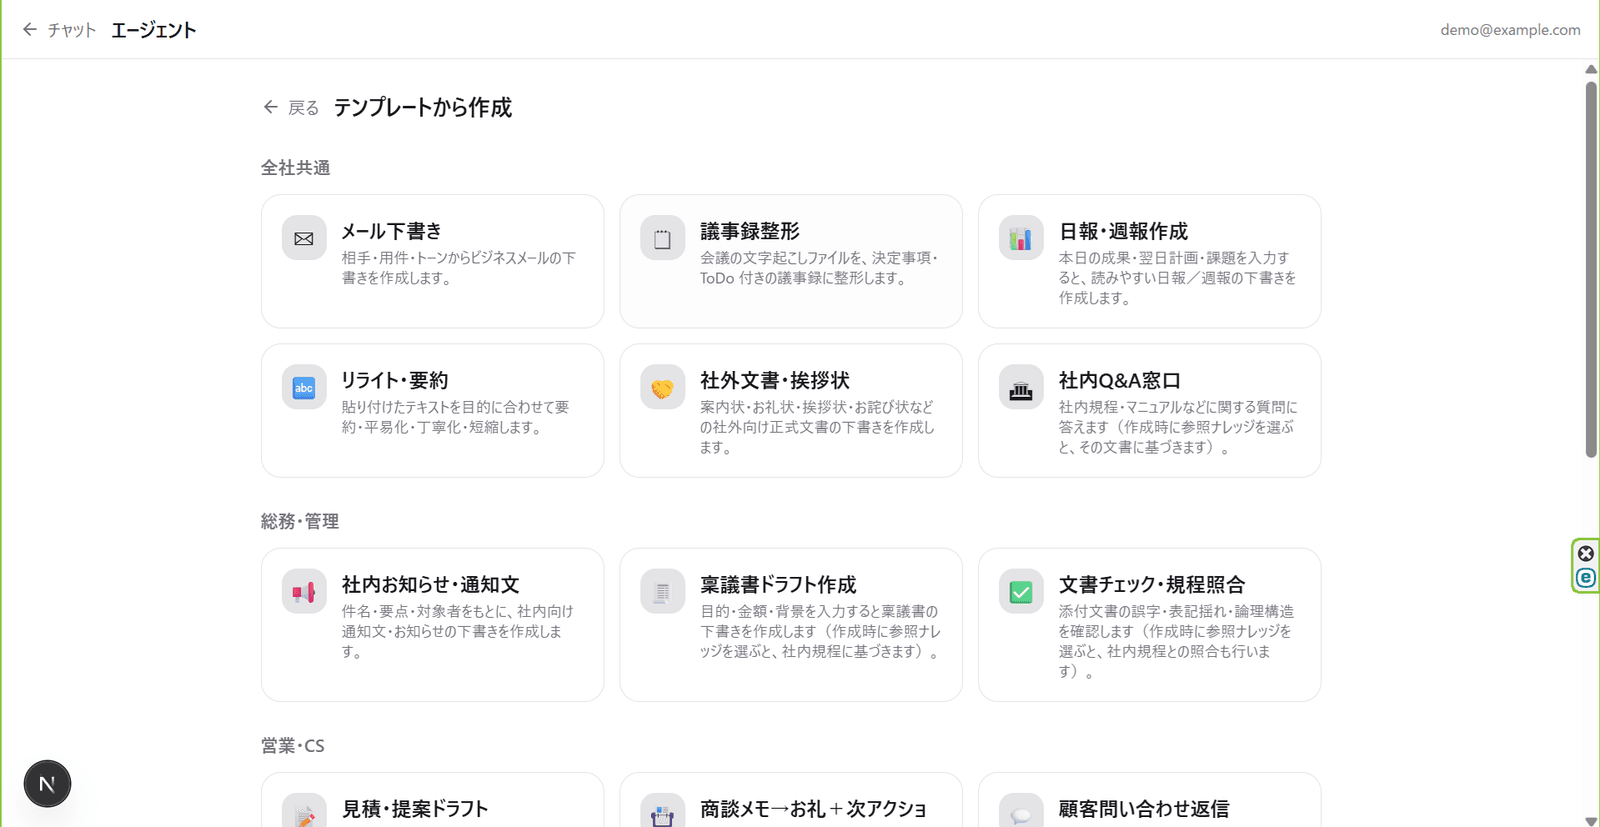Click description text starting 社内規程・マニュアル

pos(1178,427)
